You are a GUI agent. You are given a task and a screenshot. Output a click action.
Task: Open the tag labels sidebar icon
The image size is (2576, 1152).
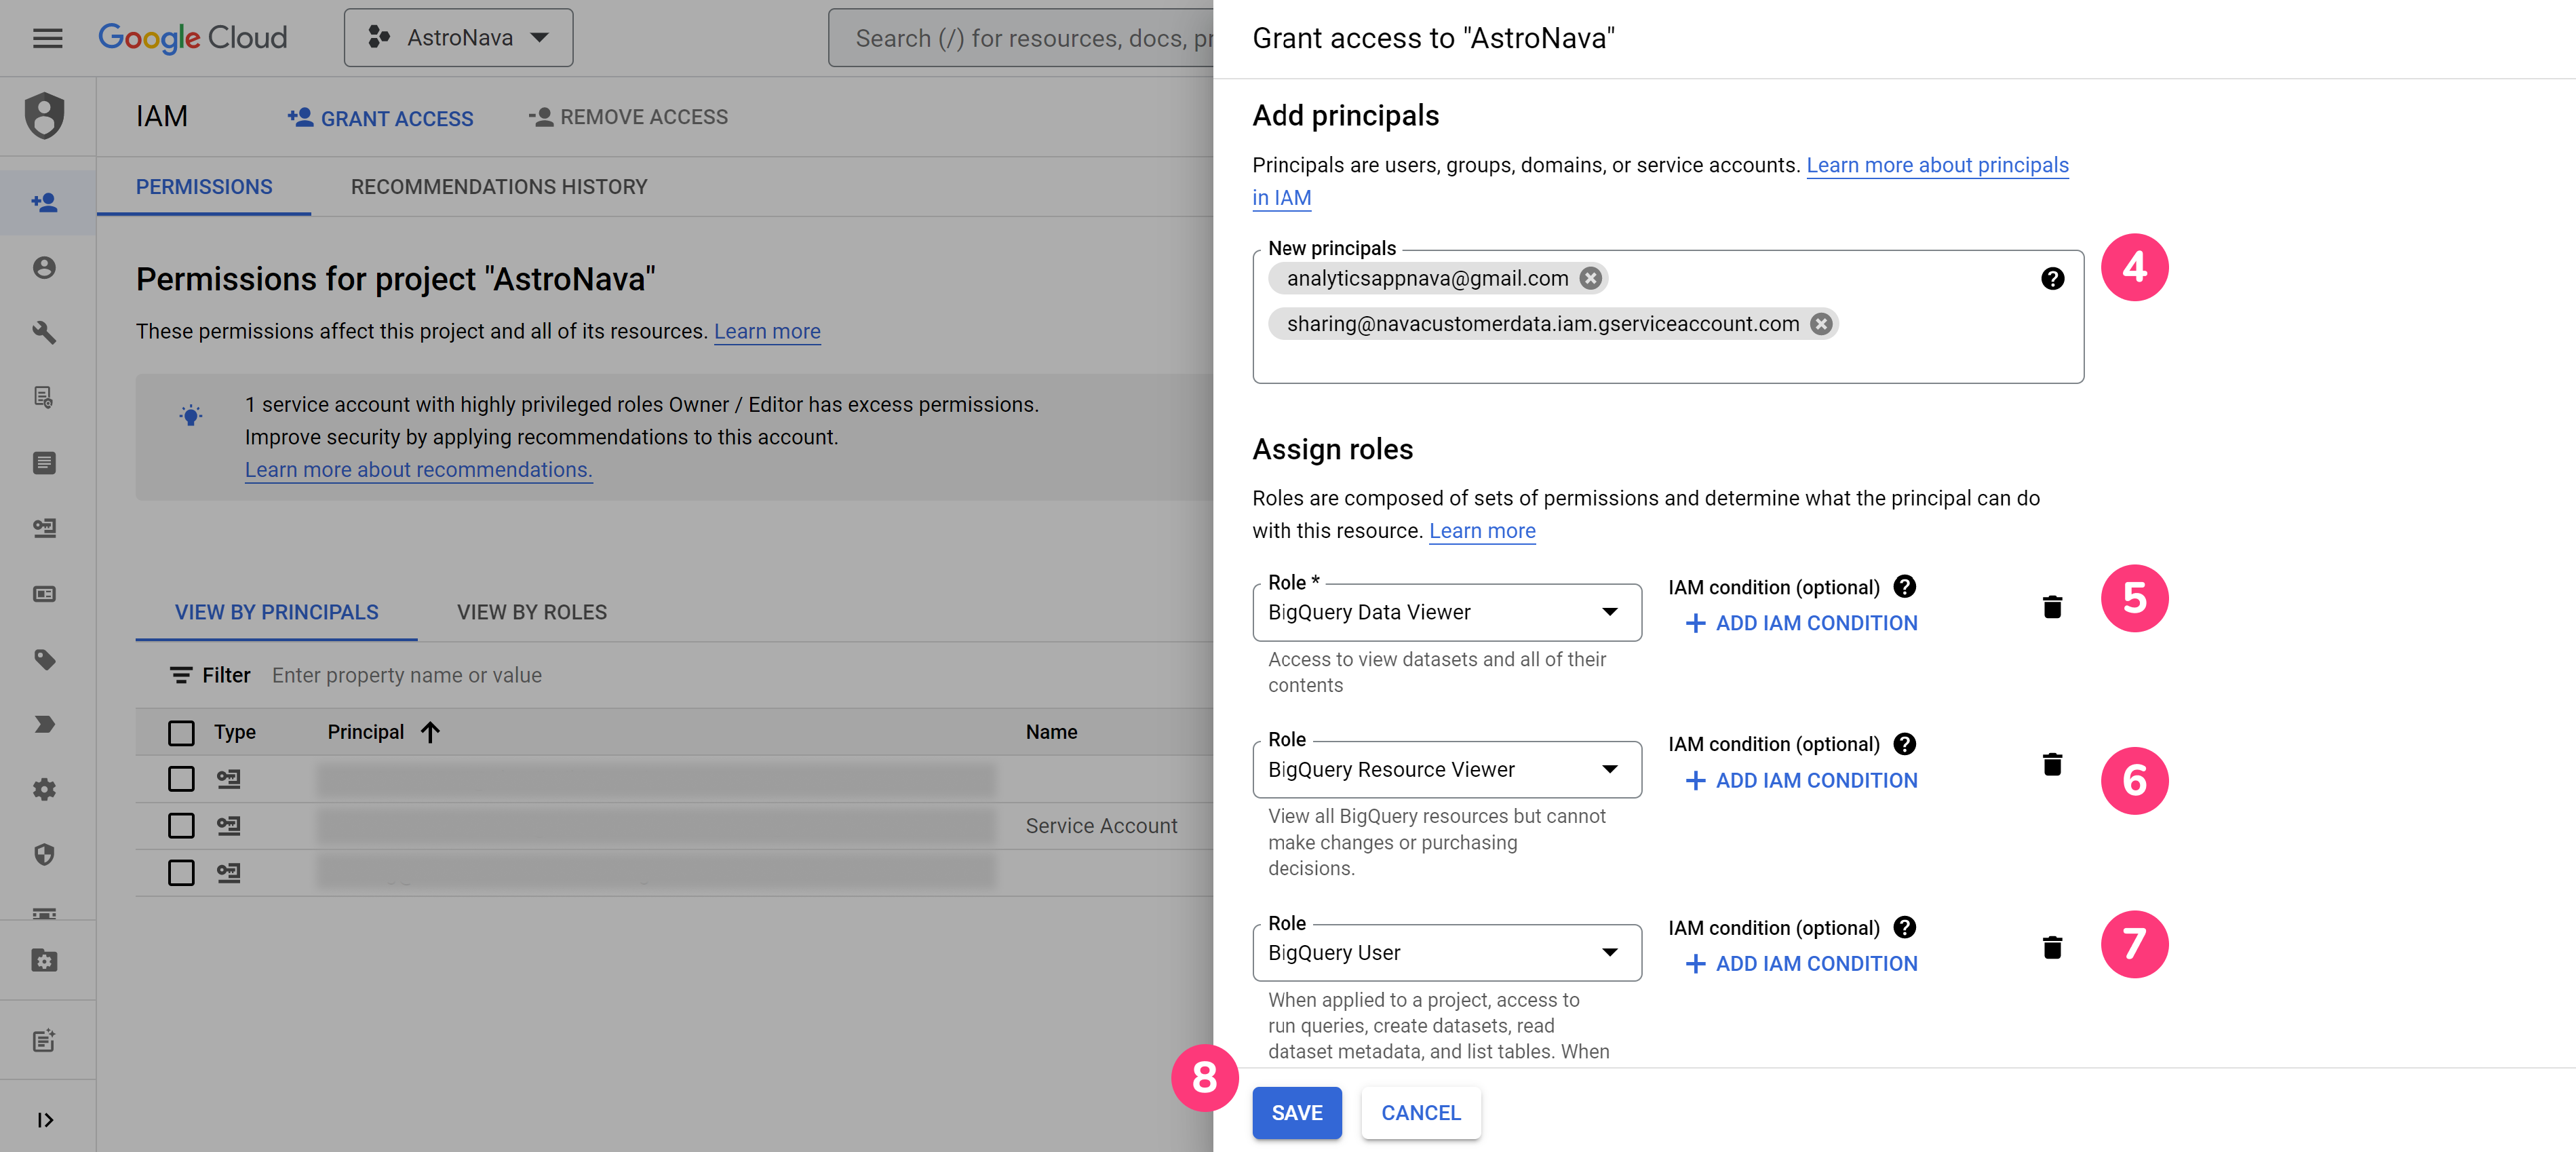[44, 659]
